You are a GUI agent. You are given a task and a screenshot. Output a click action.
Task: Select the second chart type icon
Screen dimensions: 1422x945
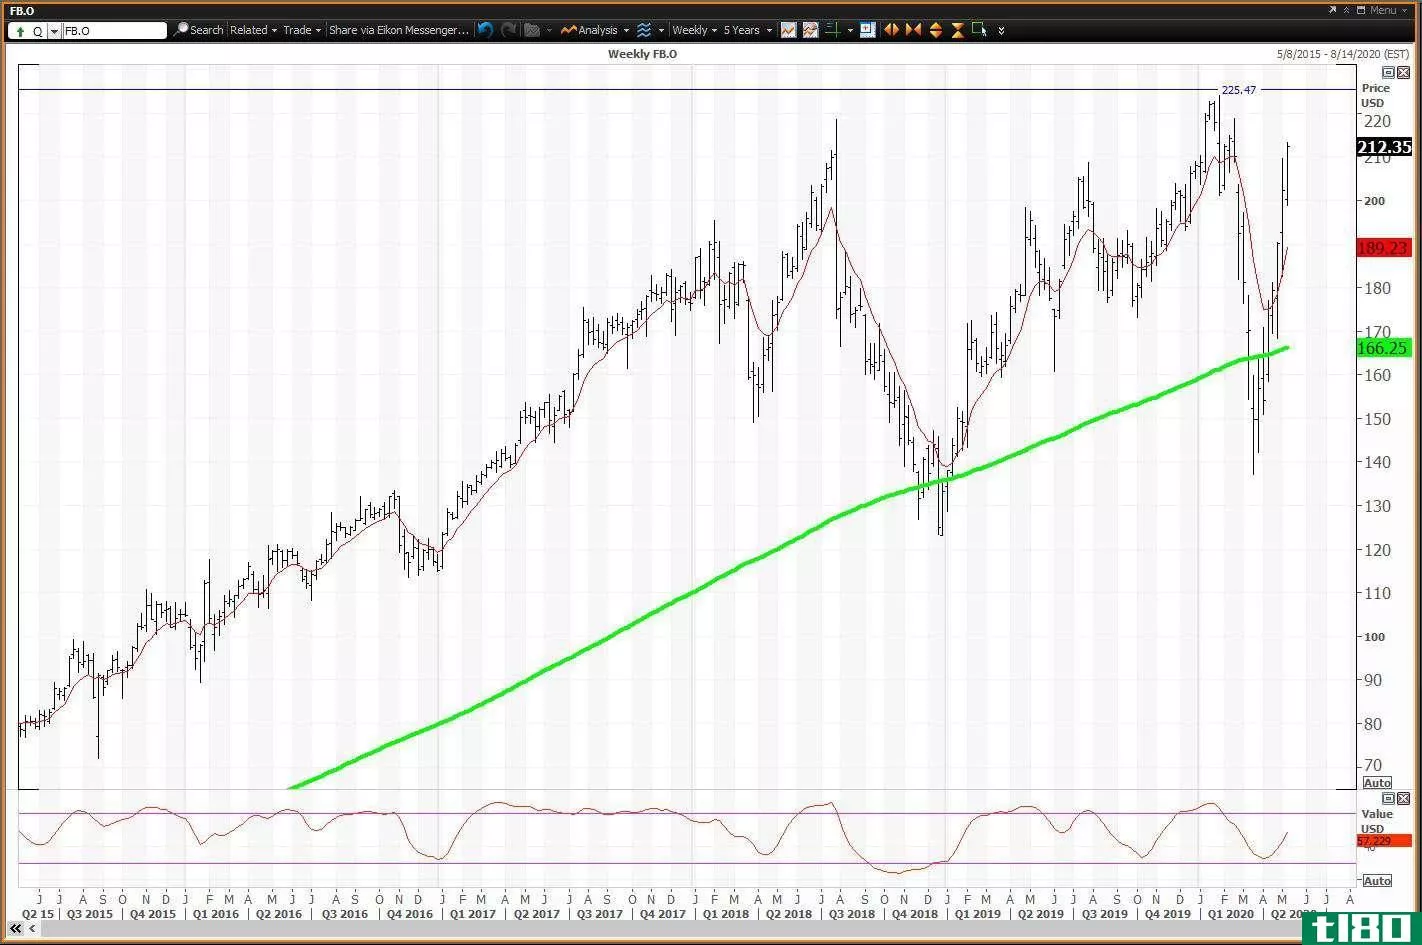tap(810, 30)
